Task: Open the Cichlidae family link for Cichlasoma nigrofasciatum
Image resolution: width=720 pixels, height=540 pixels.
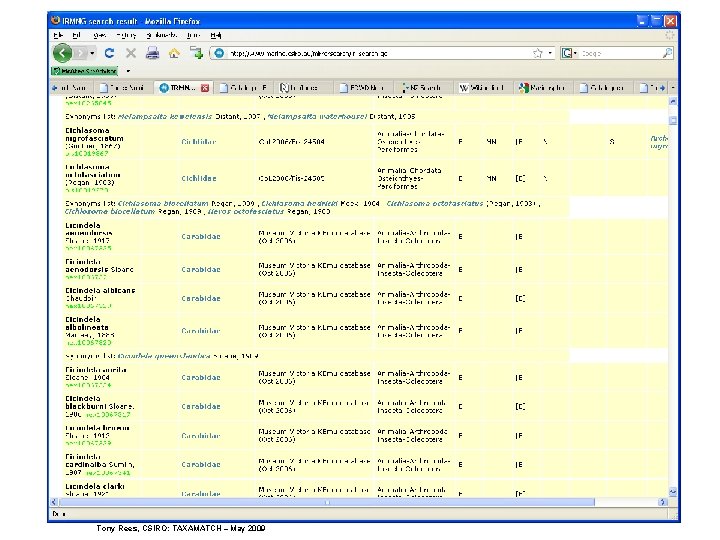Action: (x=198, y=142)
